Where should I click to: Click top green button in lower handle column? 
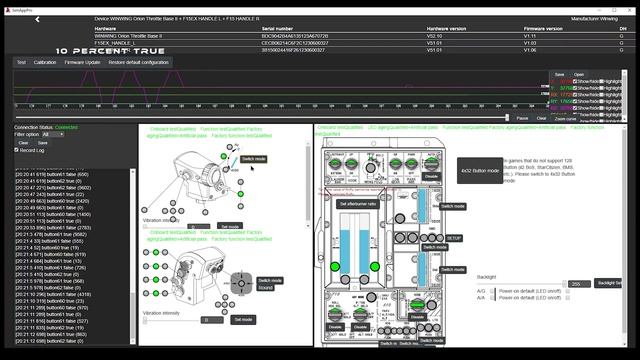pos(156,253)
